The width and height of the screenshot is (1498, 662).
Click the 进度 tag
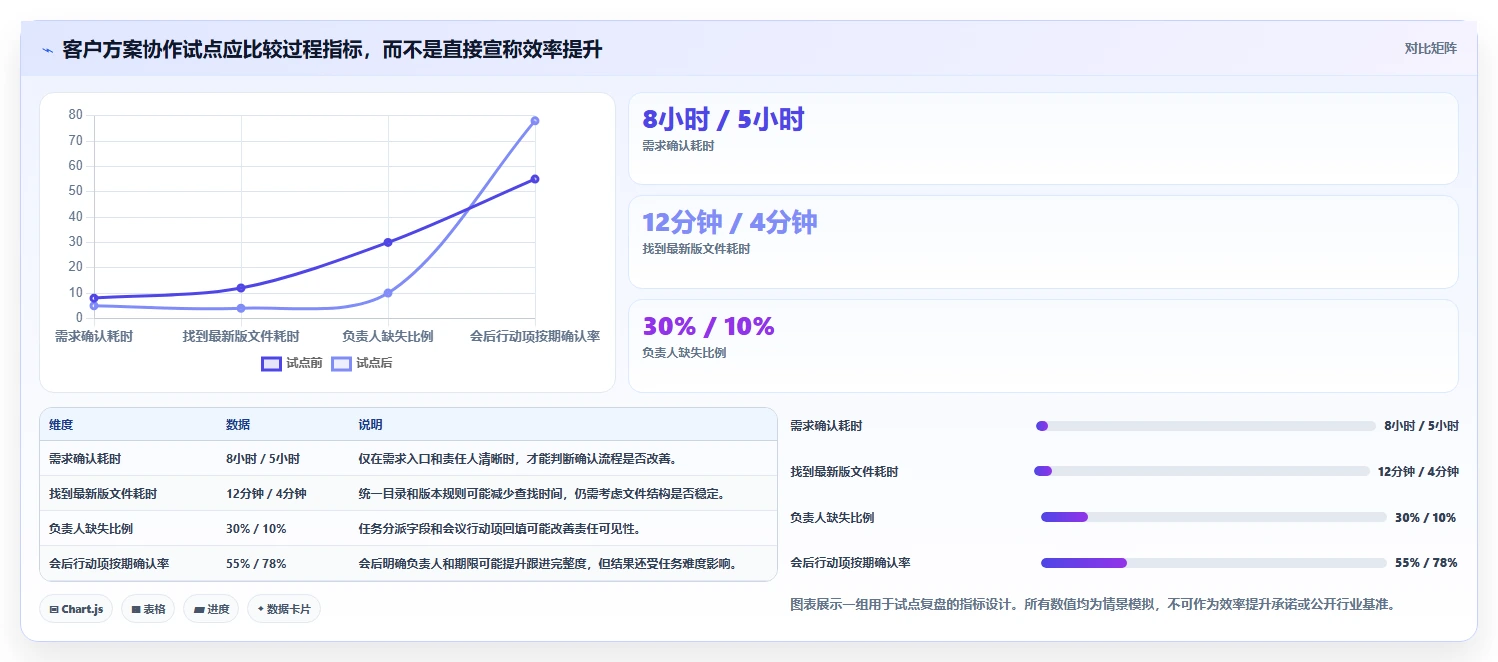(211, 609)
